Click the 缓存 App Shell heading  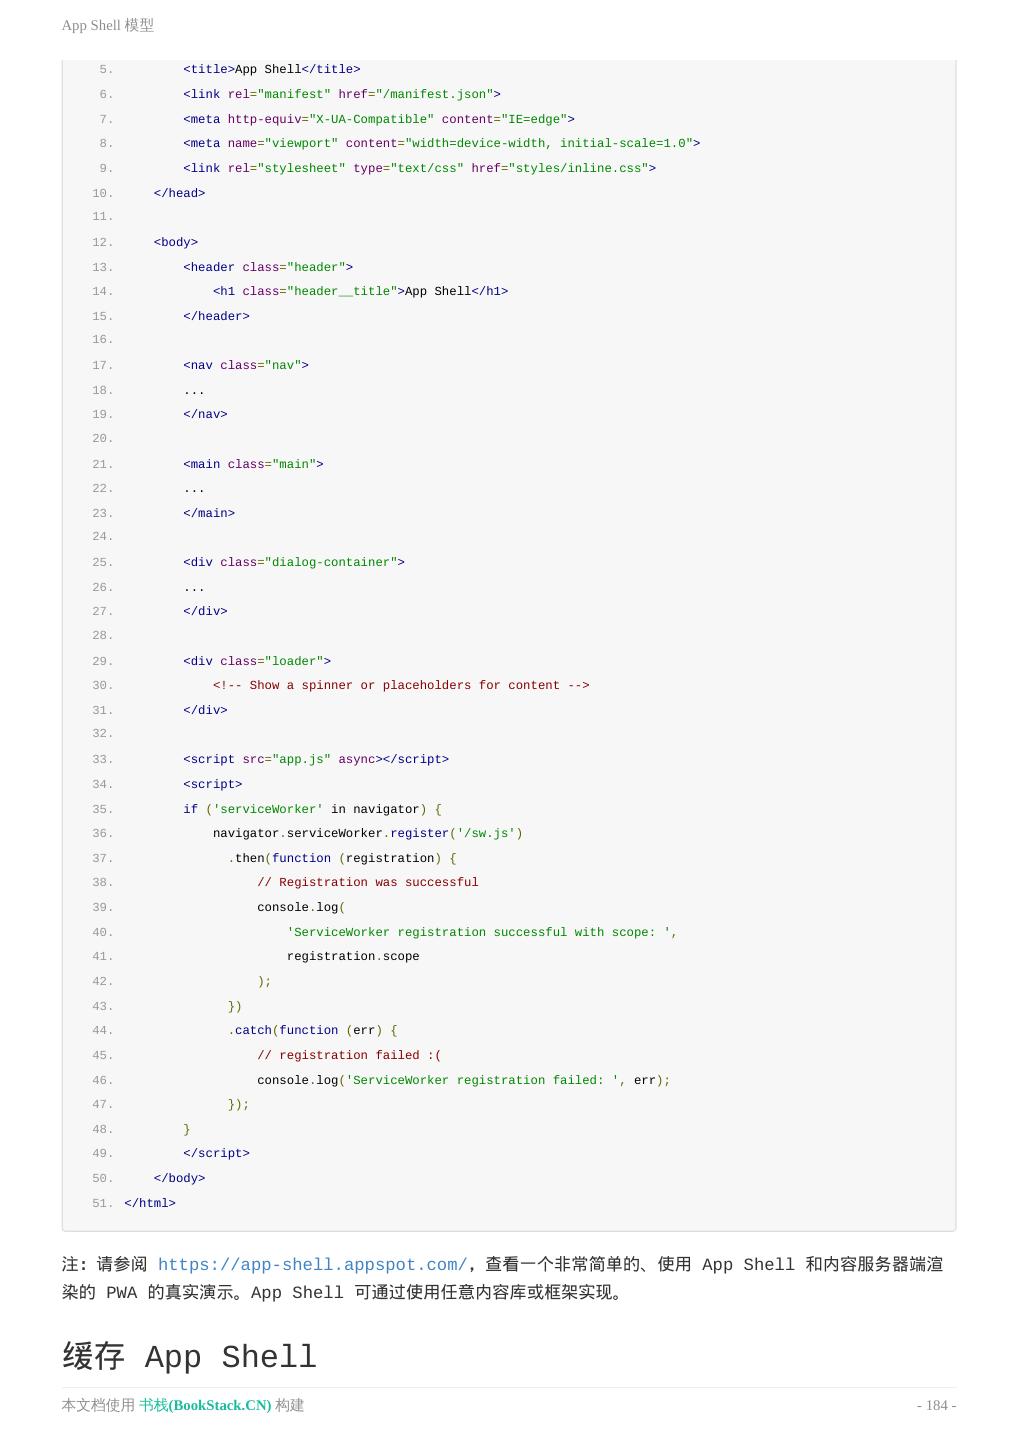coord(189,1357)
